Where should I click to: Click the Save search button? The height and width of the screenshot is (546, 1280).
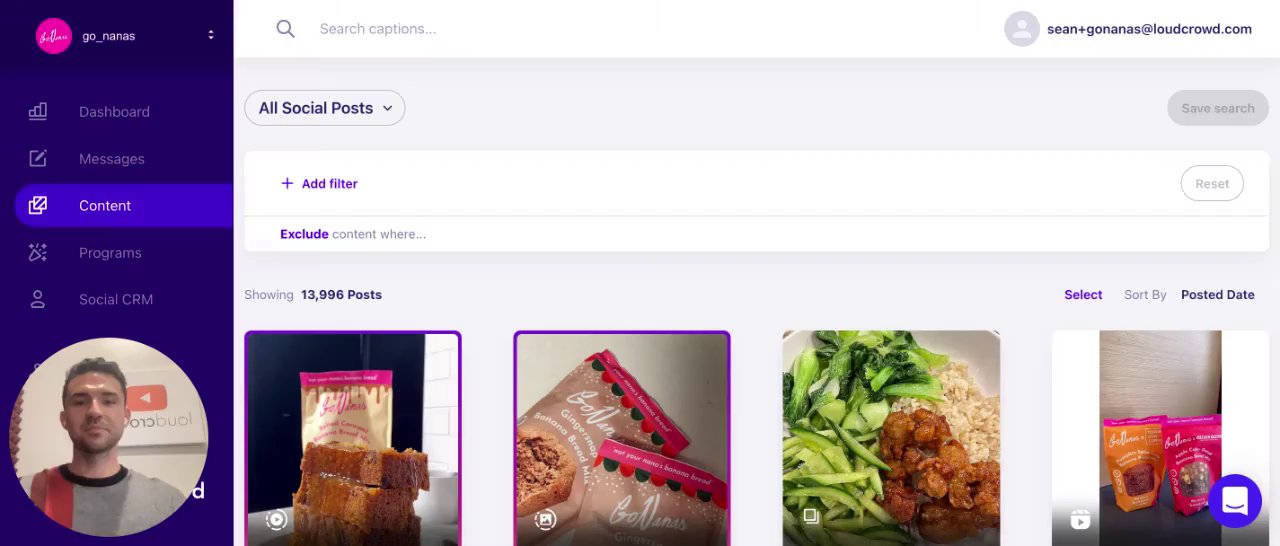(x=1217, y=108)
